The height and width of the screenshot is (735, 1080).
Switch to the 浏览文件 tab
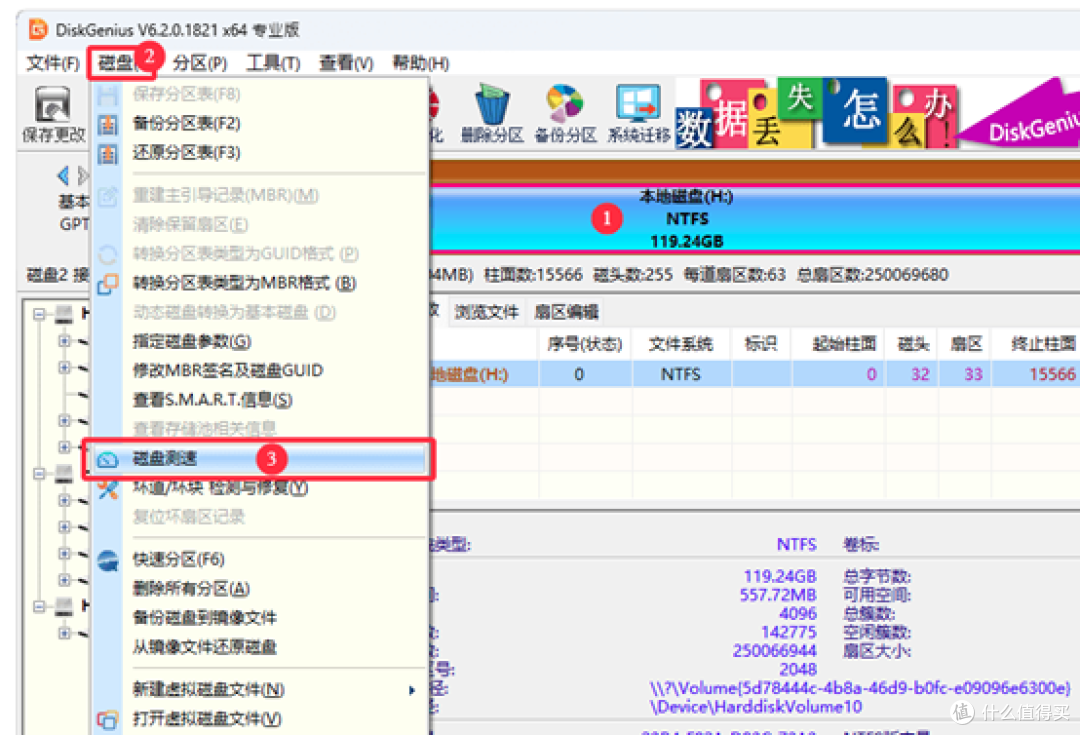(x=486, y=313)
